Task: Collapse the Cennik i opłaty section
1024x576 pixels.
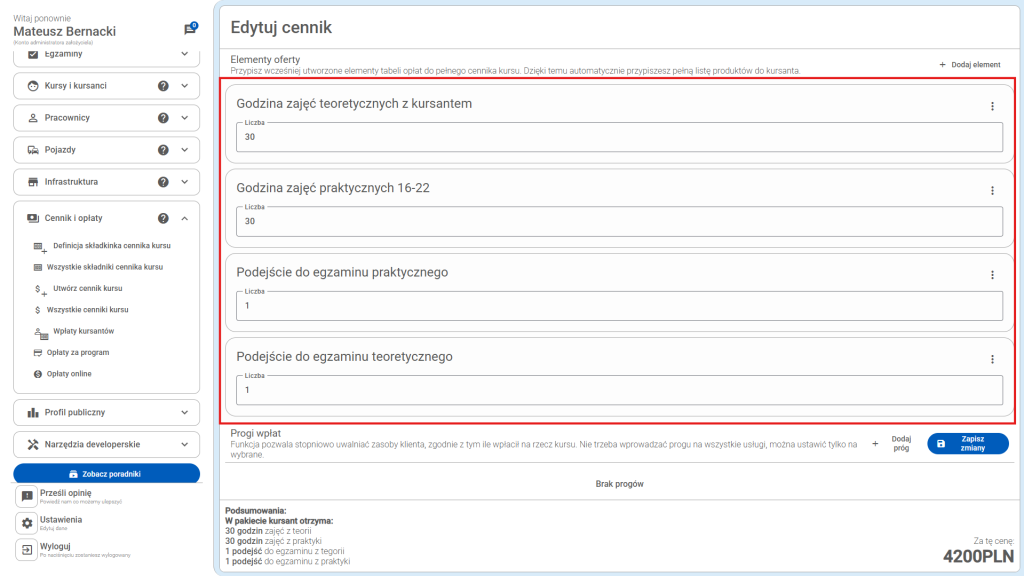Action: point(184,218)
